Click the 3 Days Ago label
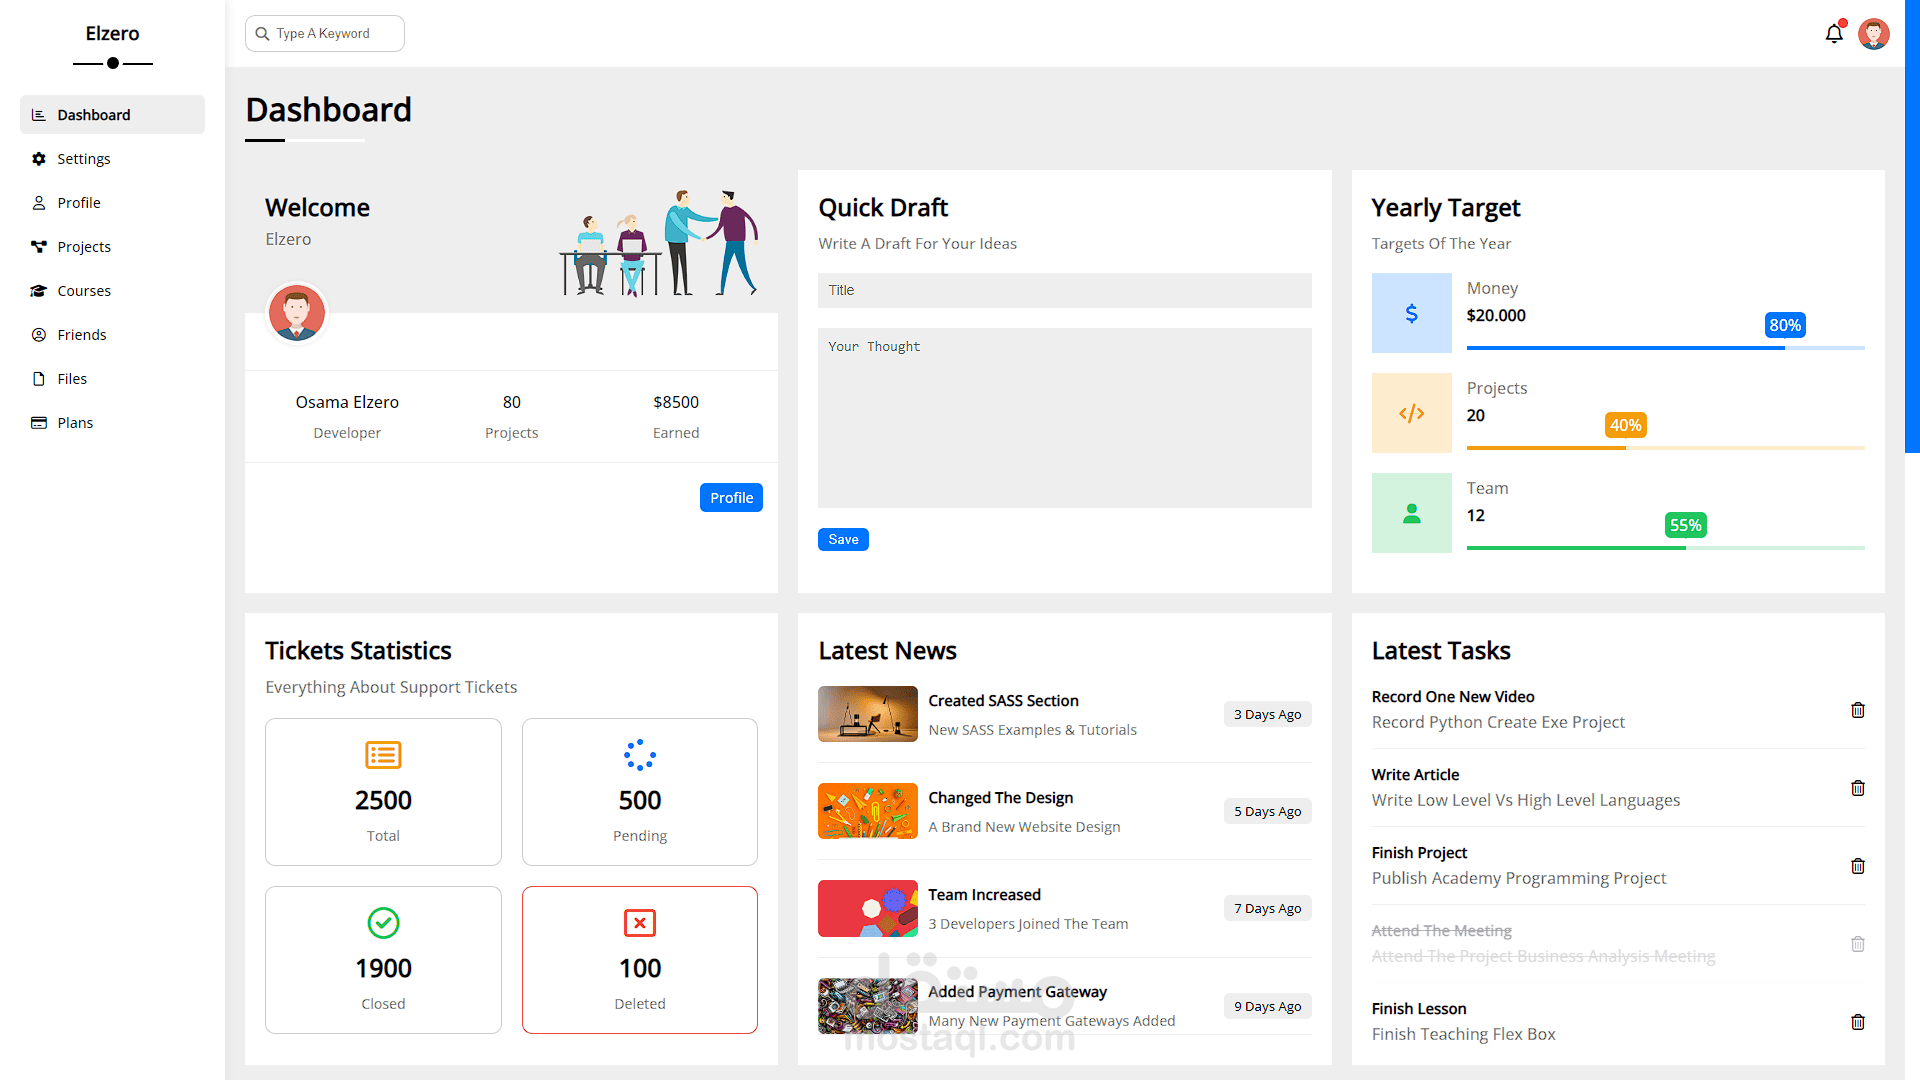This screenshot has height=1080, width=1920. click(1267, 714)
